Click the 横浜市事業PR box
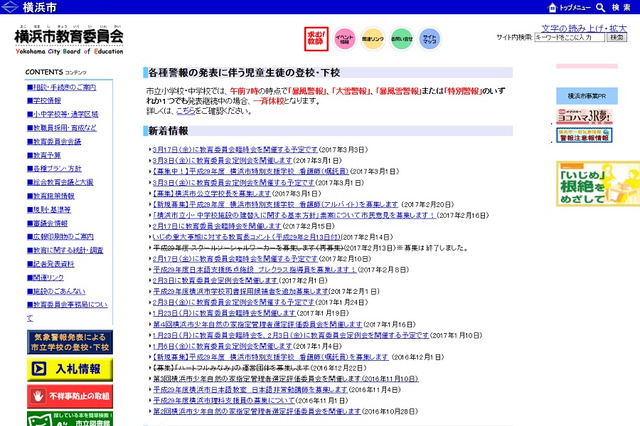 (x=587, y=96)
